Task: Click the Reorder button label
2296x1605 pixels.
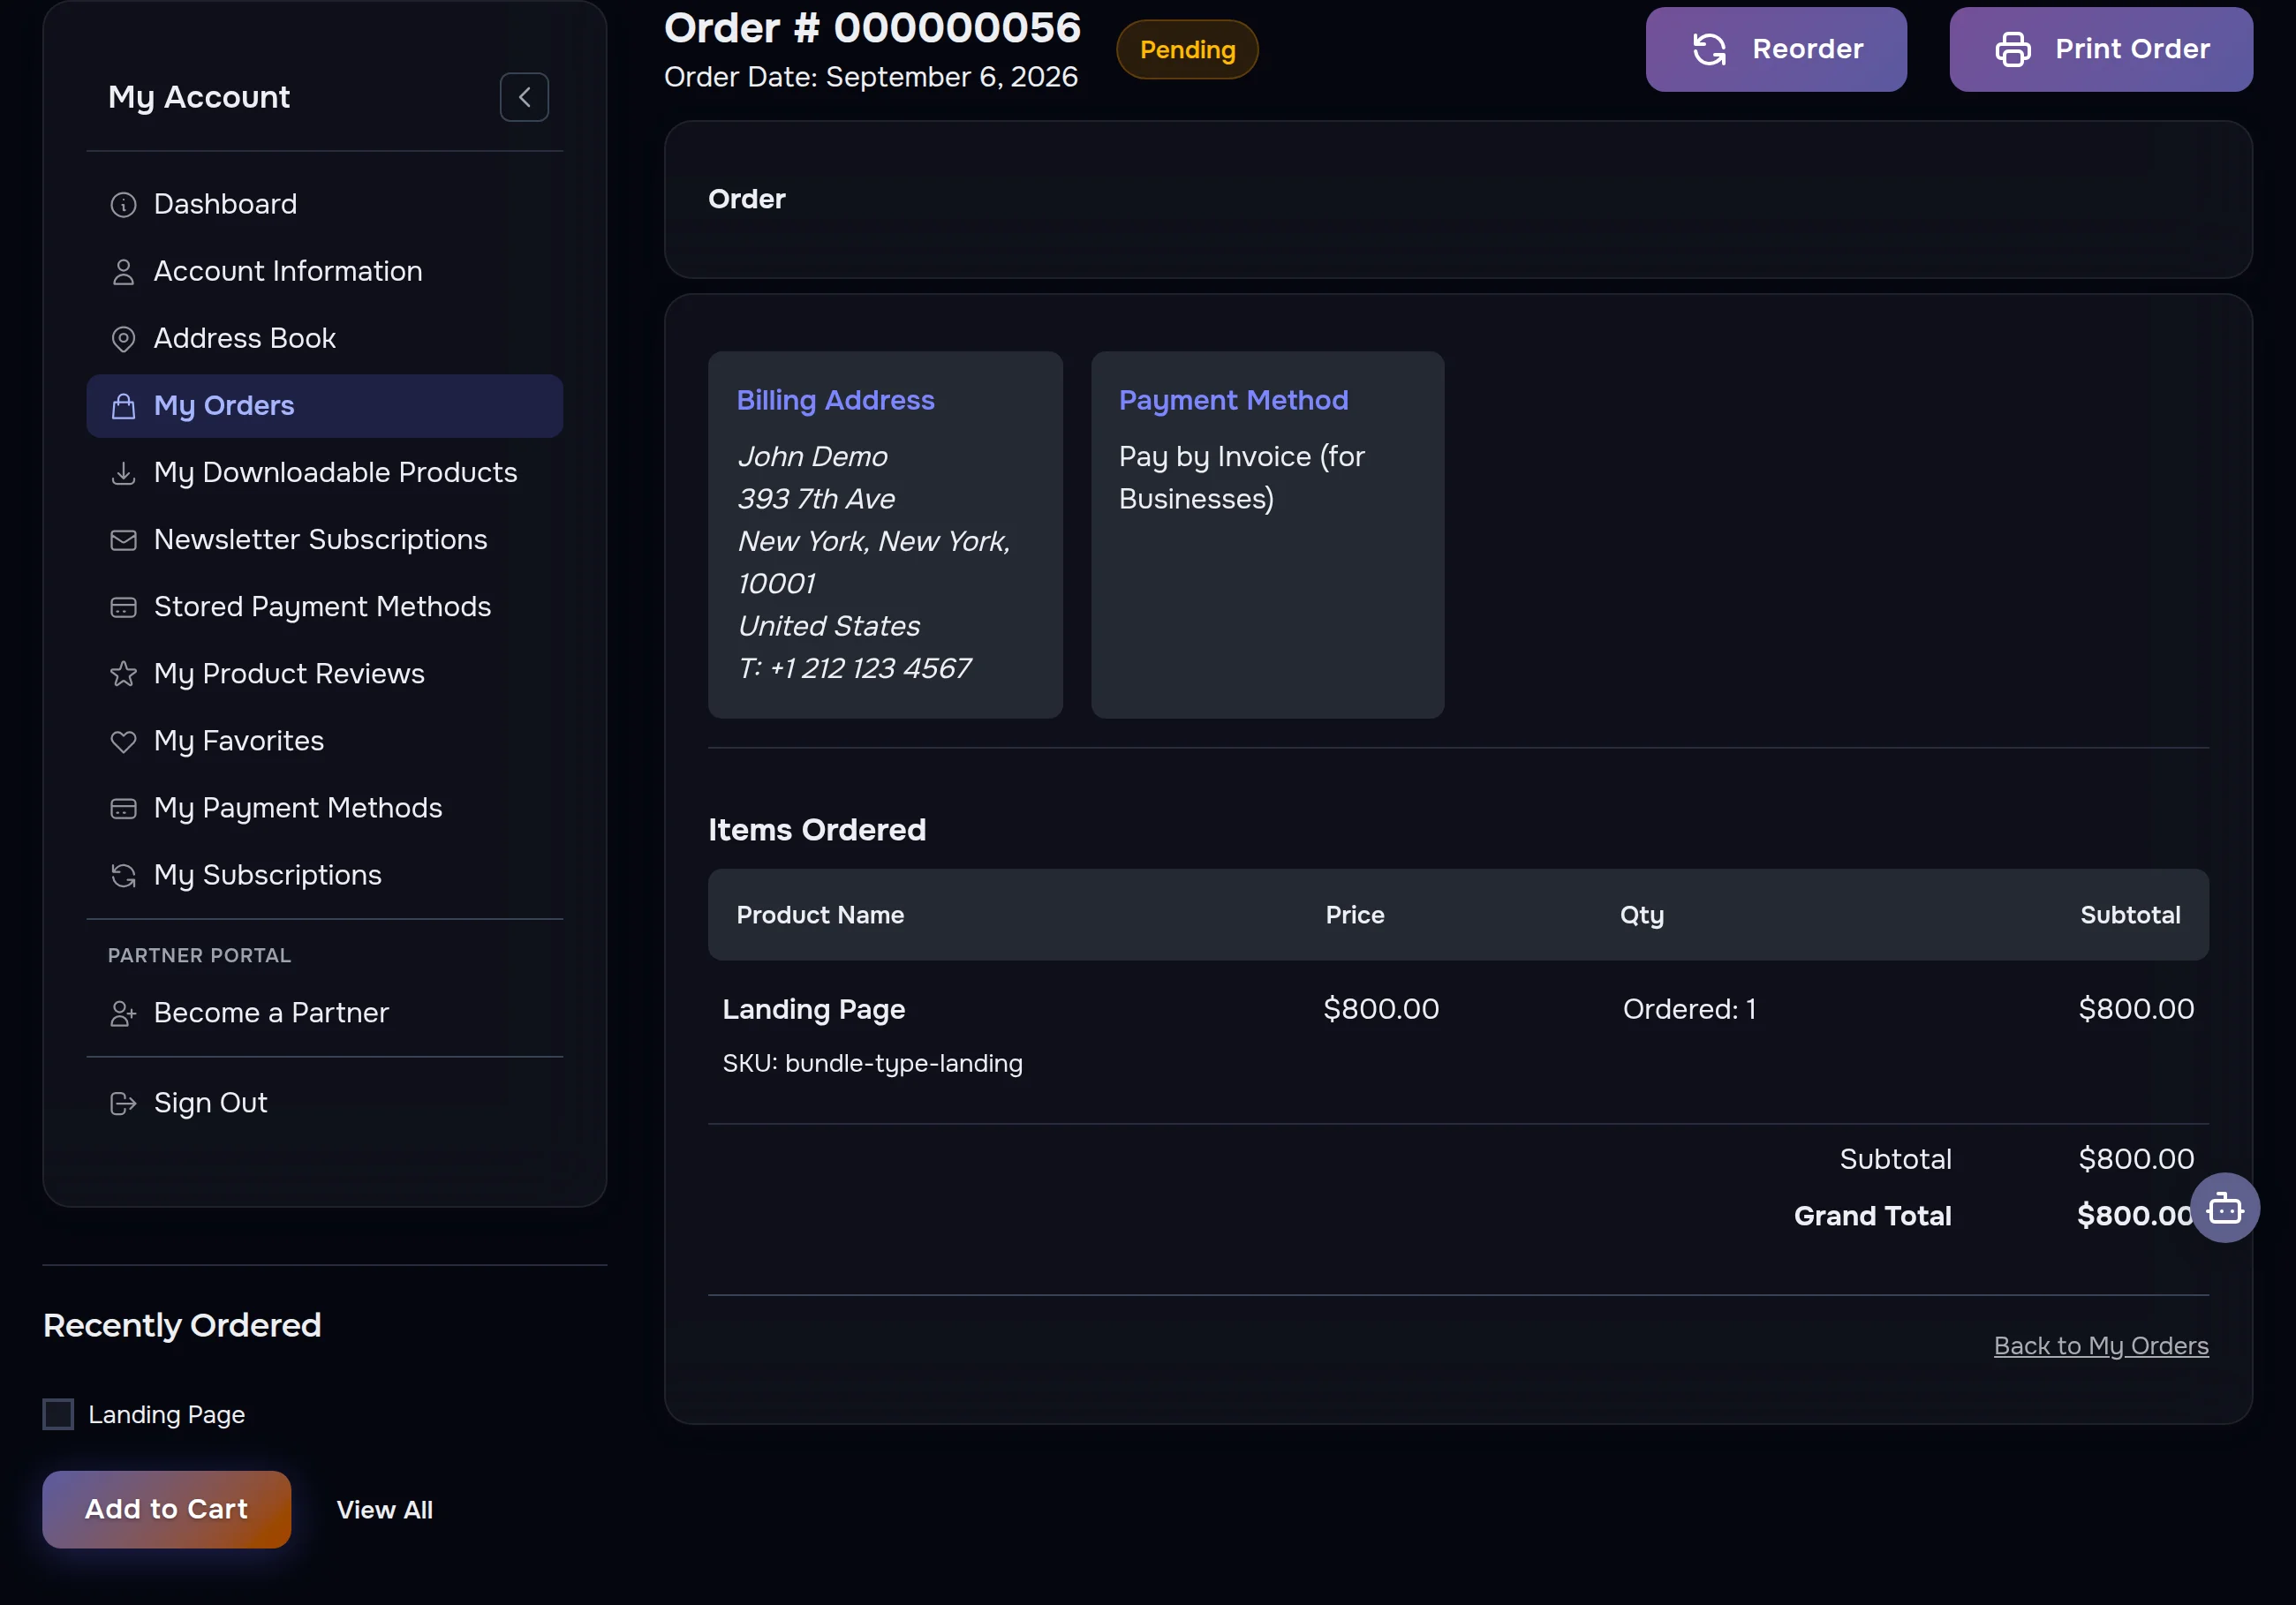Action: [1808, 49]
